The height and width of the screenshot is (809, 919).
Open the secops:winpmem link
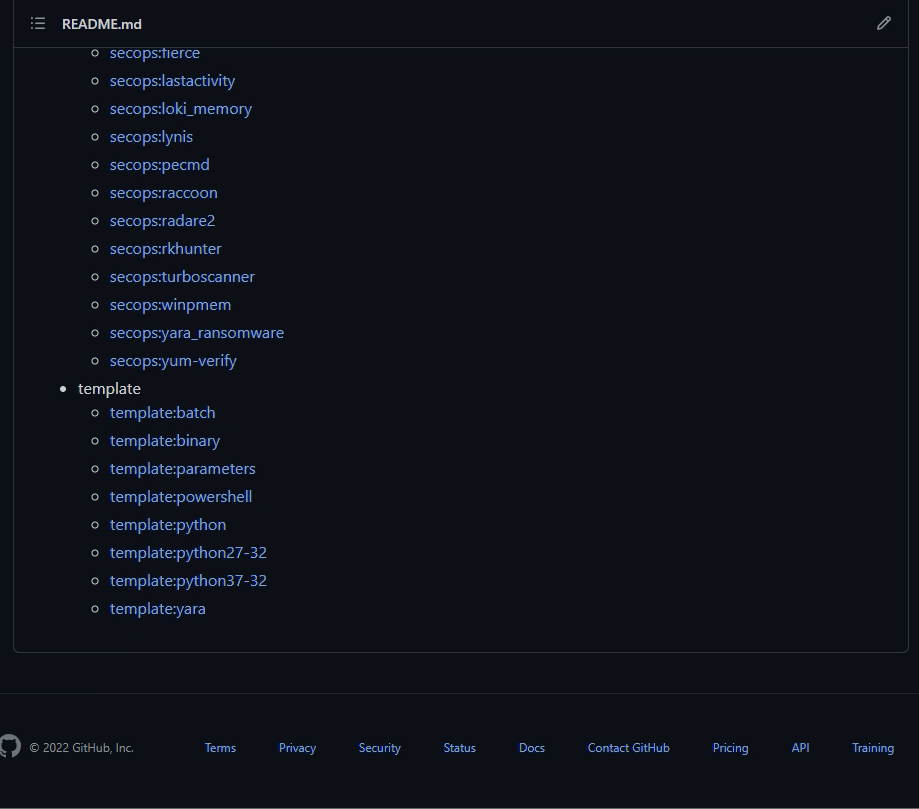pos(171,305)
